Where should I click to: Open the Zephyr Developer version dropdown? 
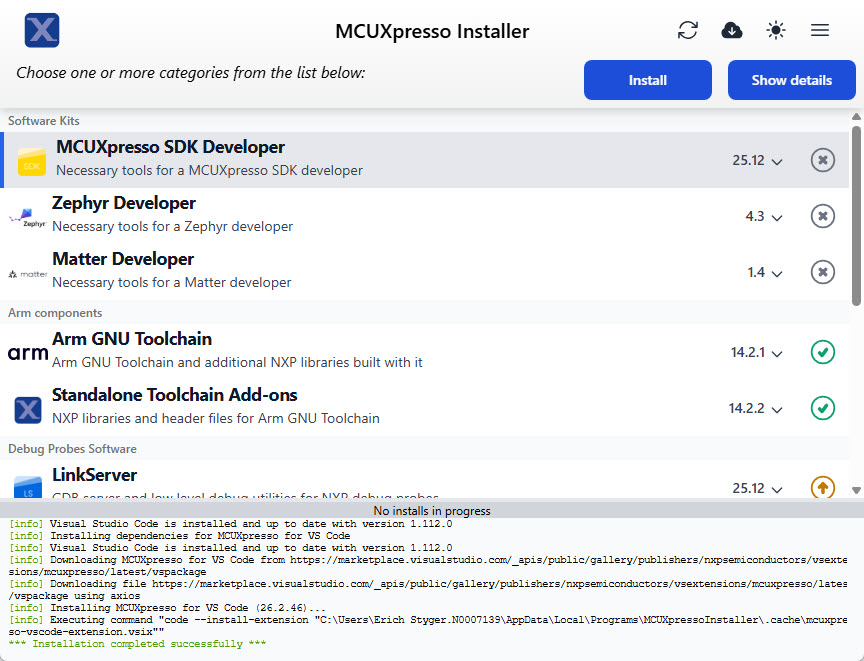click(764, 216)
